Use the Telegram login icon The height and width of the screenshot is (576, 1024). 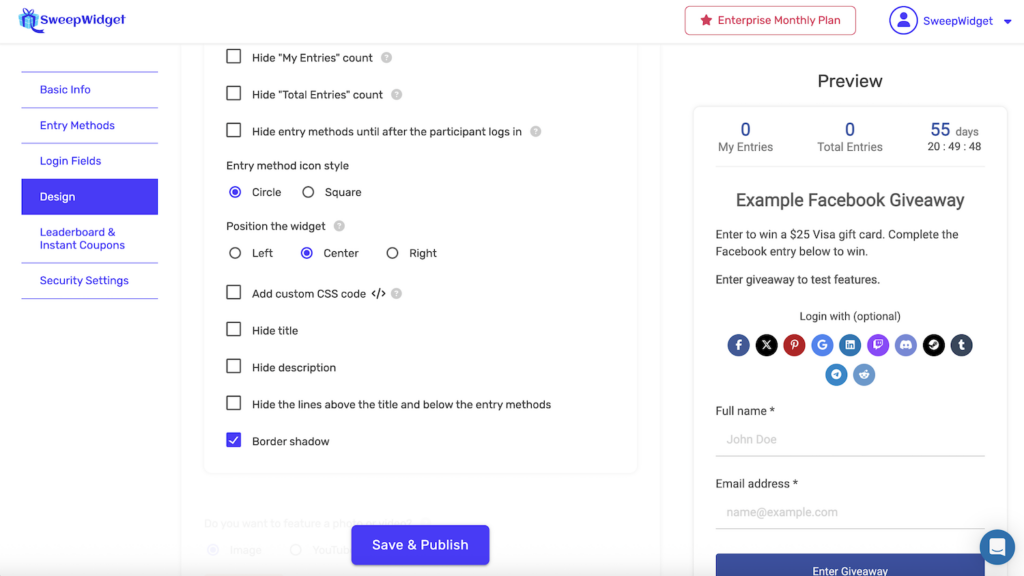coord(837,375)
